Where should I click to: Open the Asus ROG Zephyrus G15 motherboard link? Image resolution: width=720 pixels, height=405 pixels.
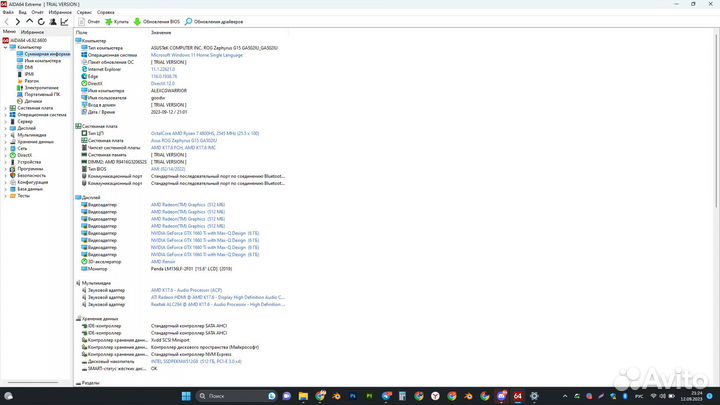pyautogui.click(x=184, y=141)
